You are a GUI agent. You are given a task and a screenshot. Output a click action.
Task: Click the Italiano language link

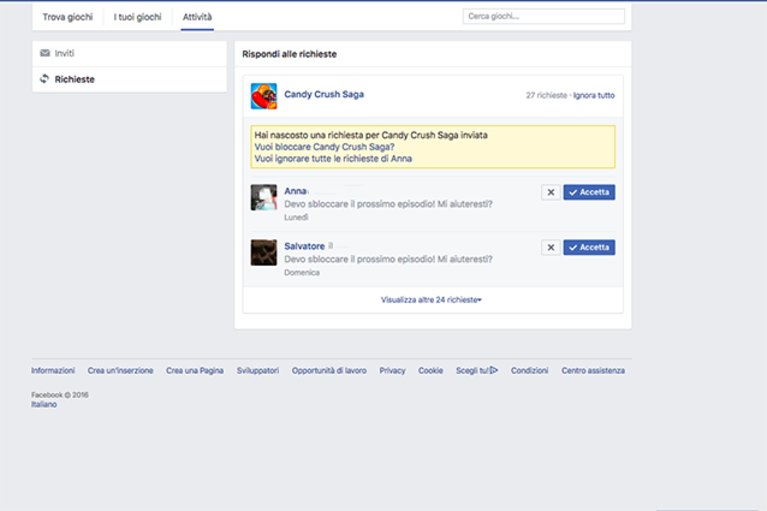point(44,404)
